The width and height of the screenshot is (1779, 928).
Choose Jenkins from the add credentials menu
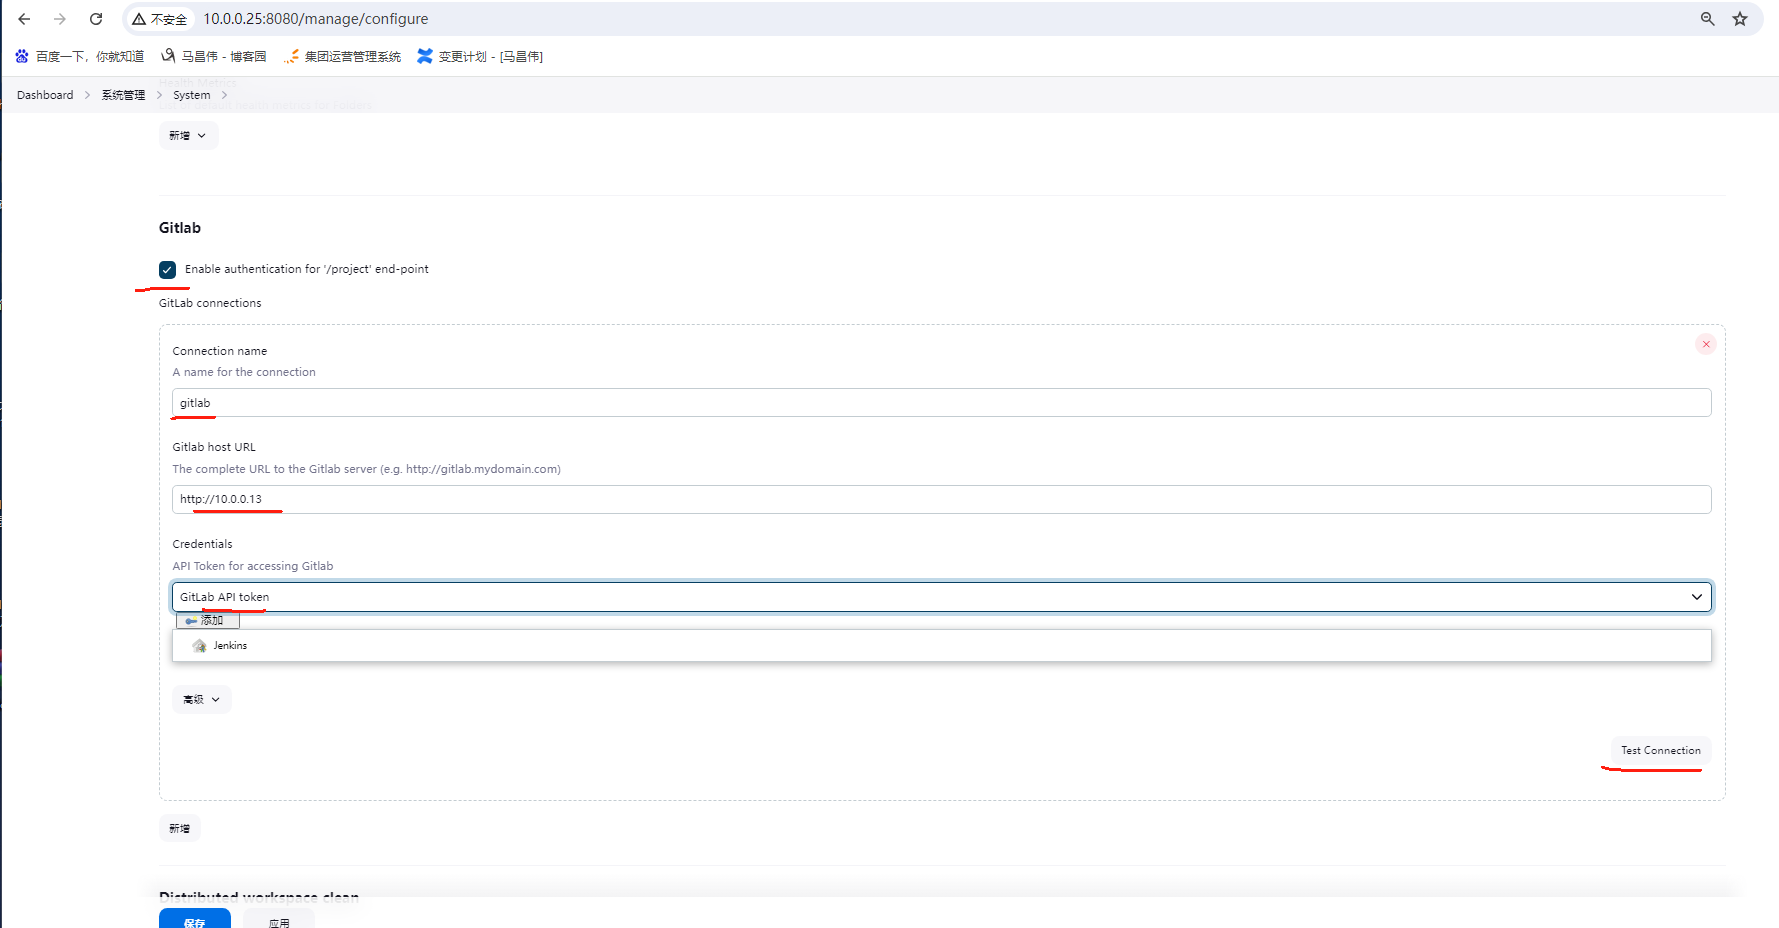(941, 646)
